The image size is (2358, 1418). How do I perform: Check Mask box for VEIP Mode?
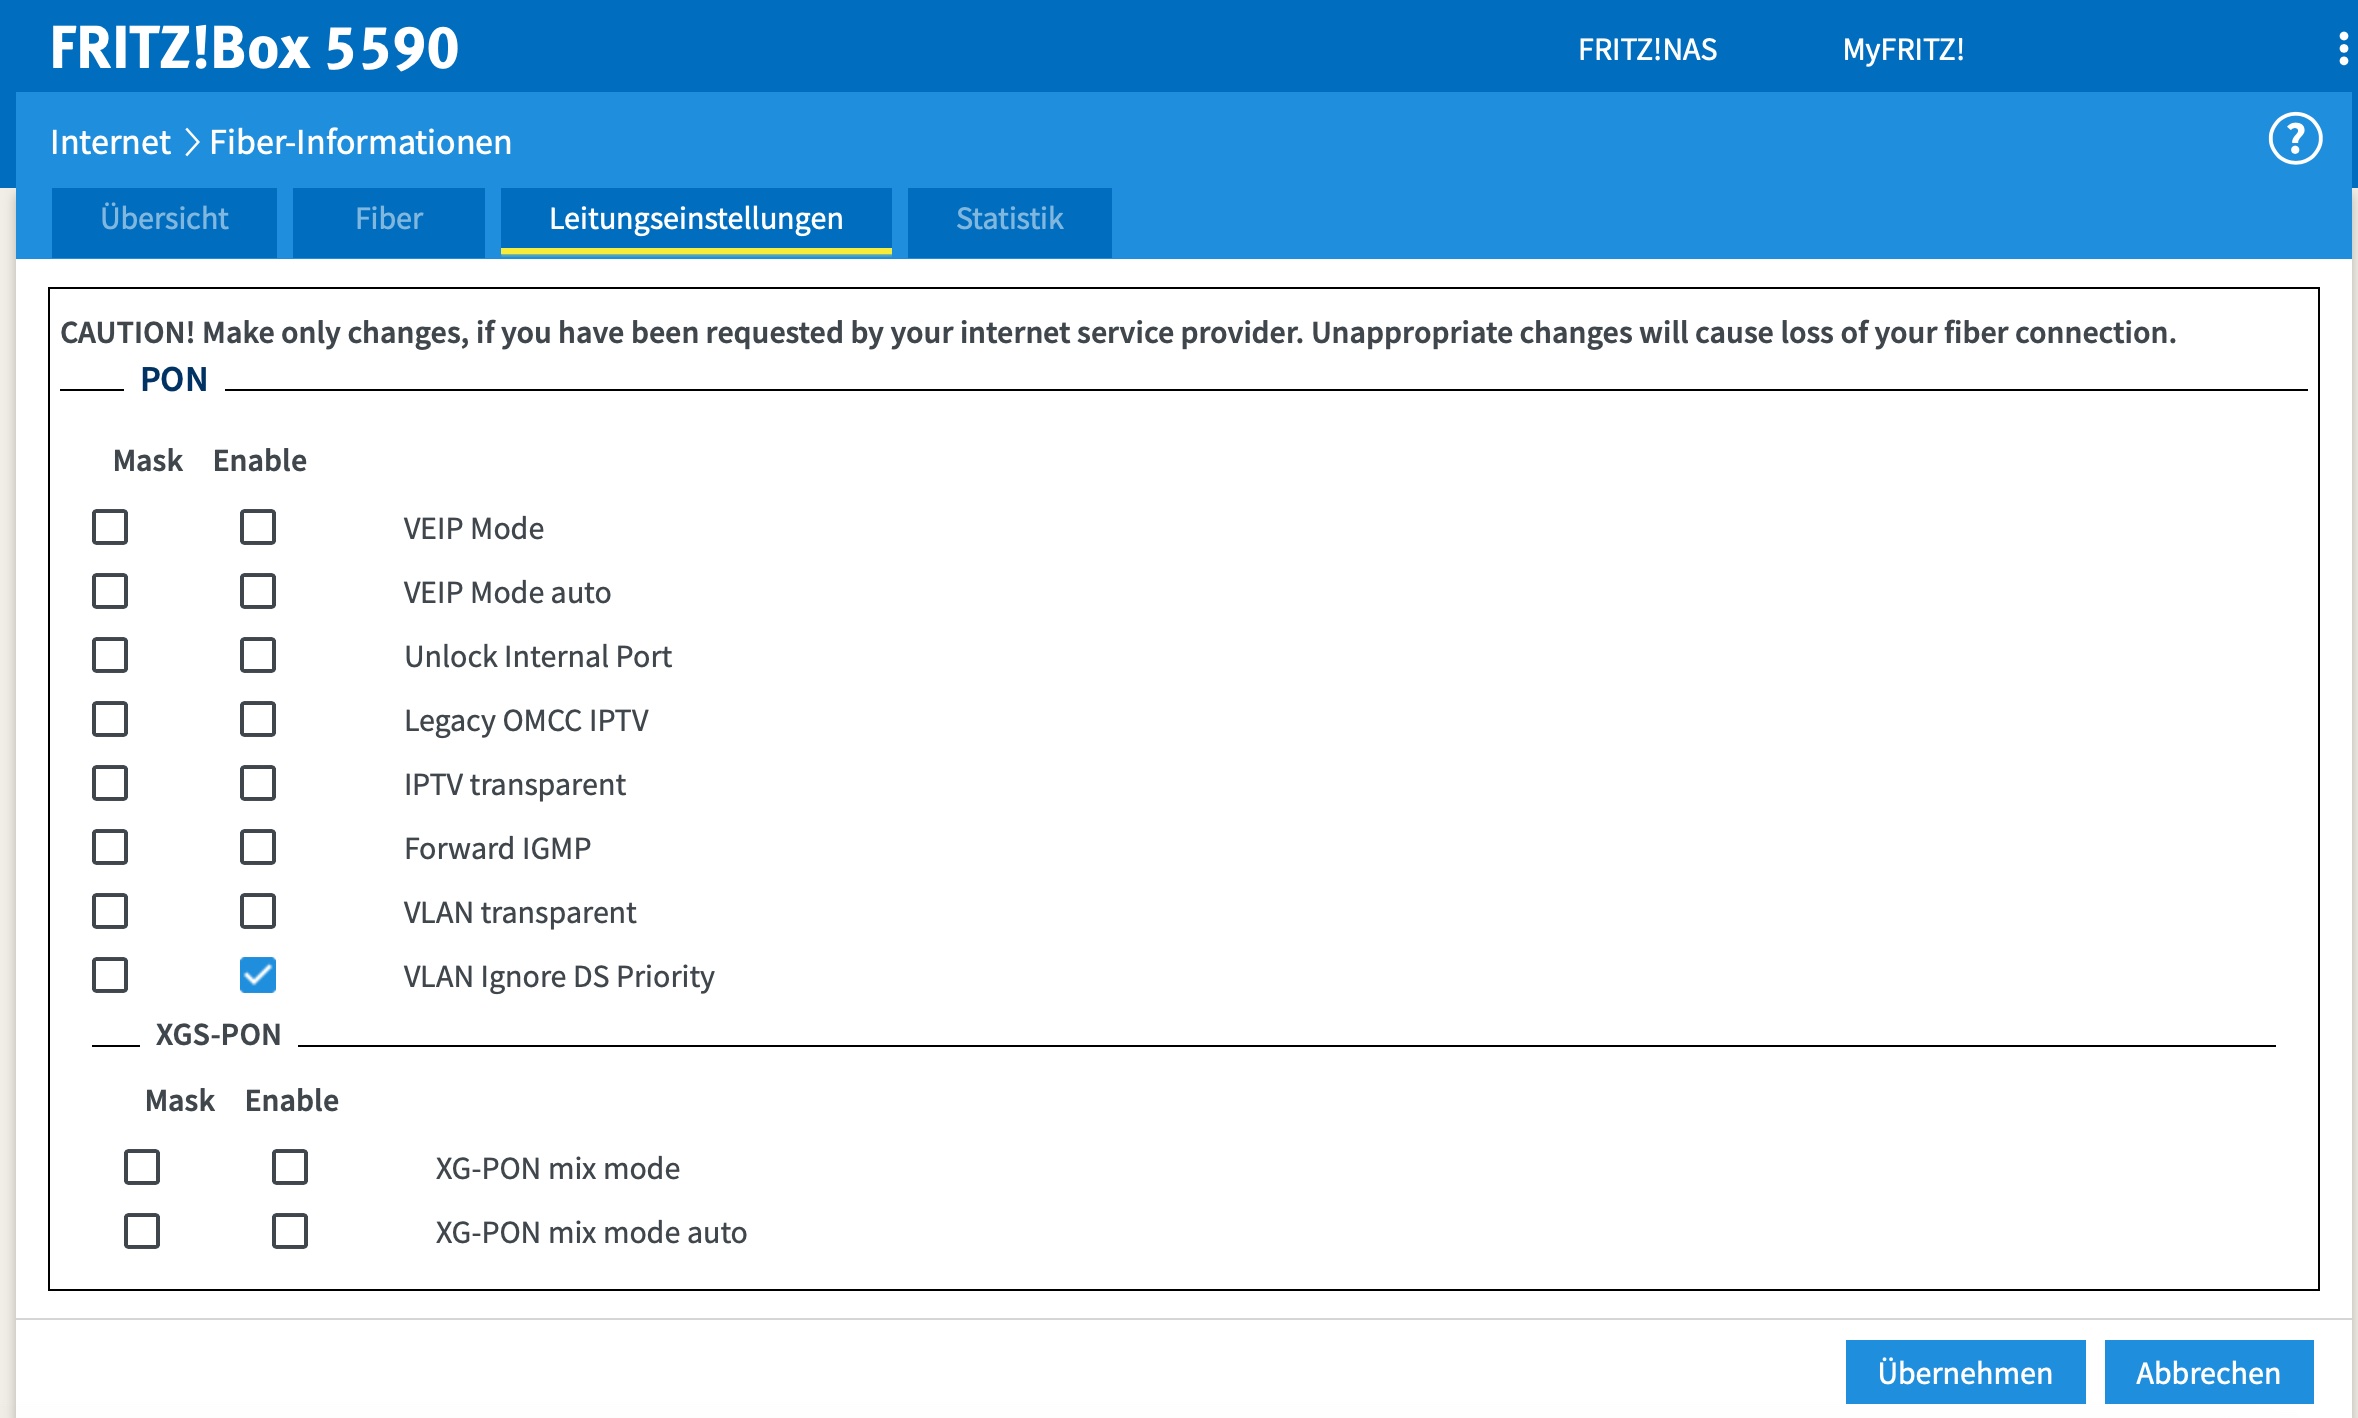pyautogui.click(x=110, y=527)
